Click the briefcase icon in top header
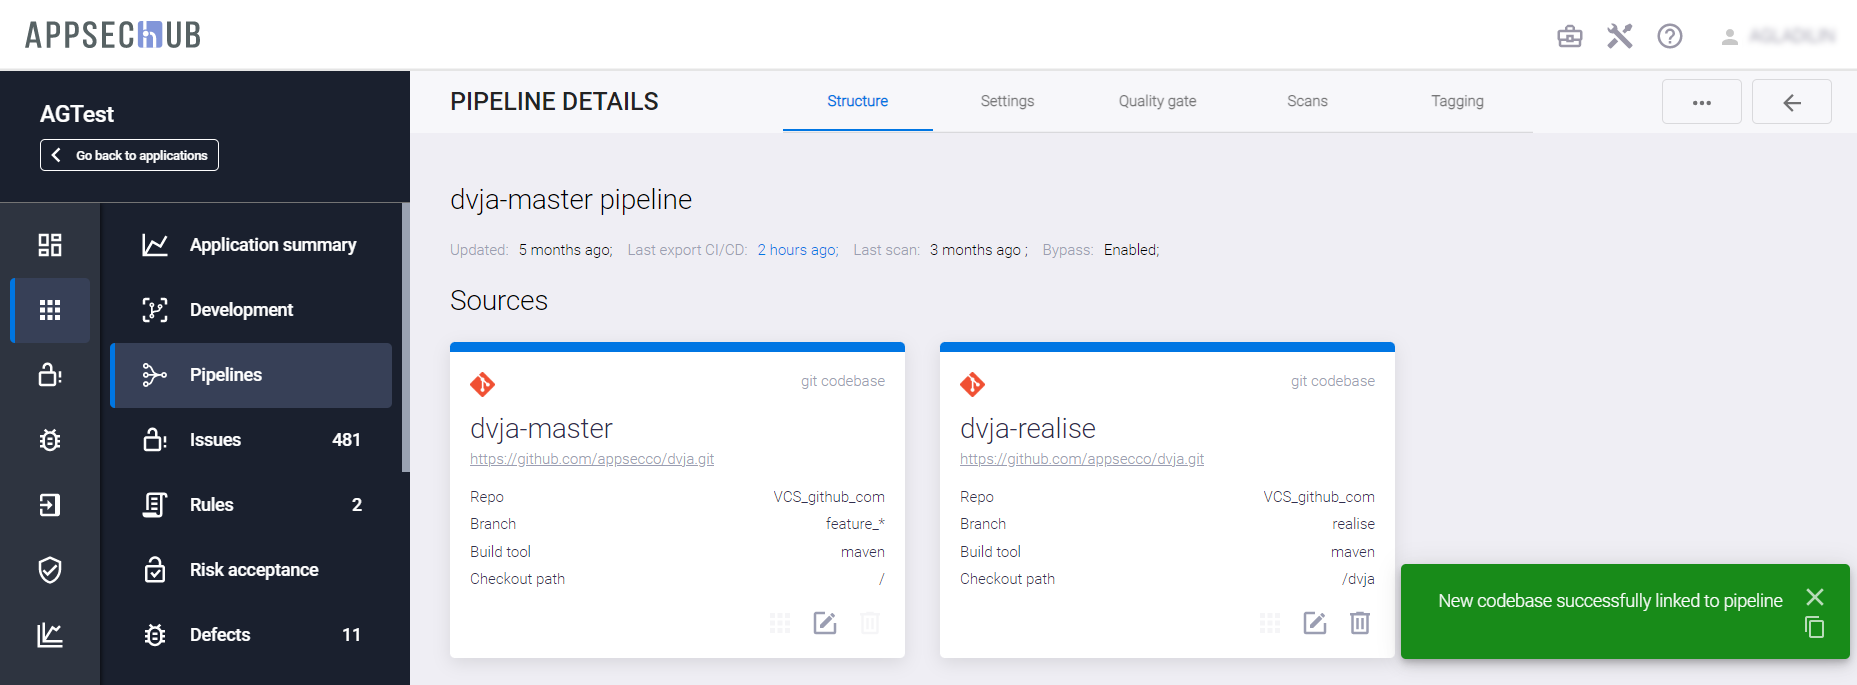 [x=1569, y=37]
